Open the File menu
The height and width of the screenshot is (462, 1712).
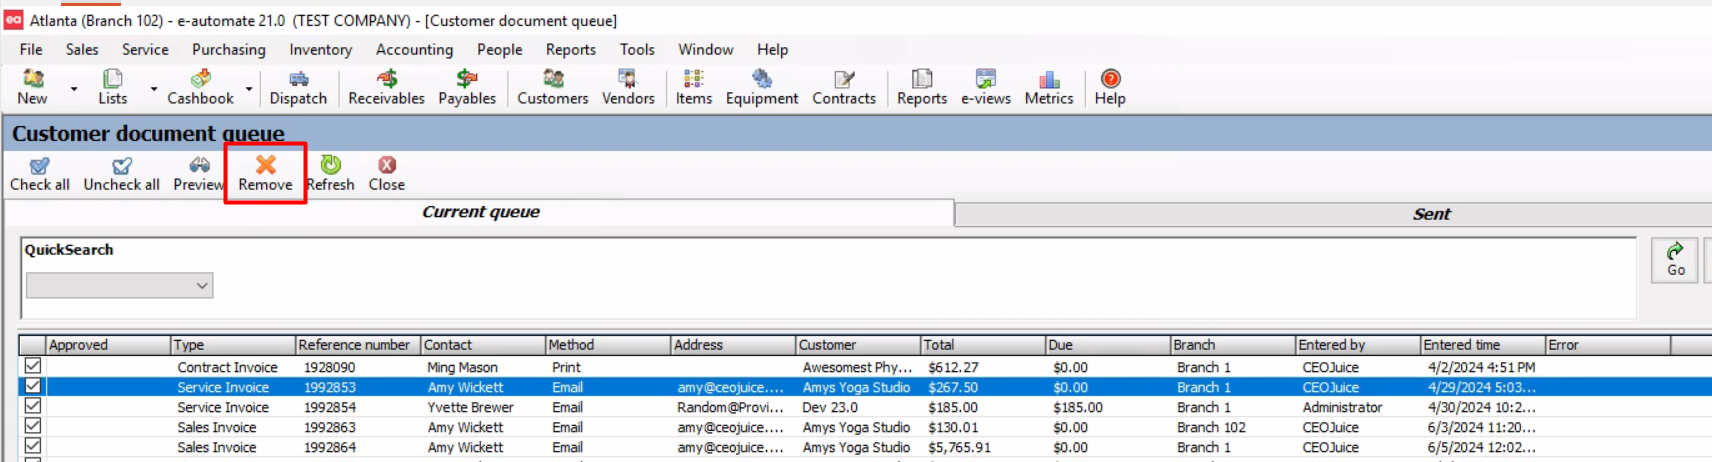click(x=31, y=49)
